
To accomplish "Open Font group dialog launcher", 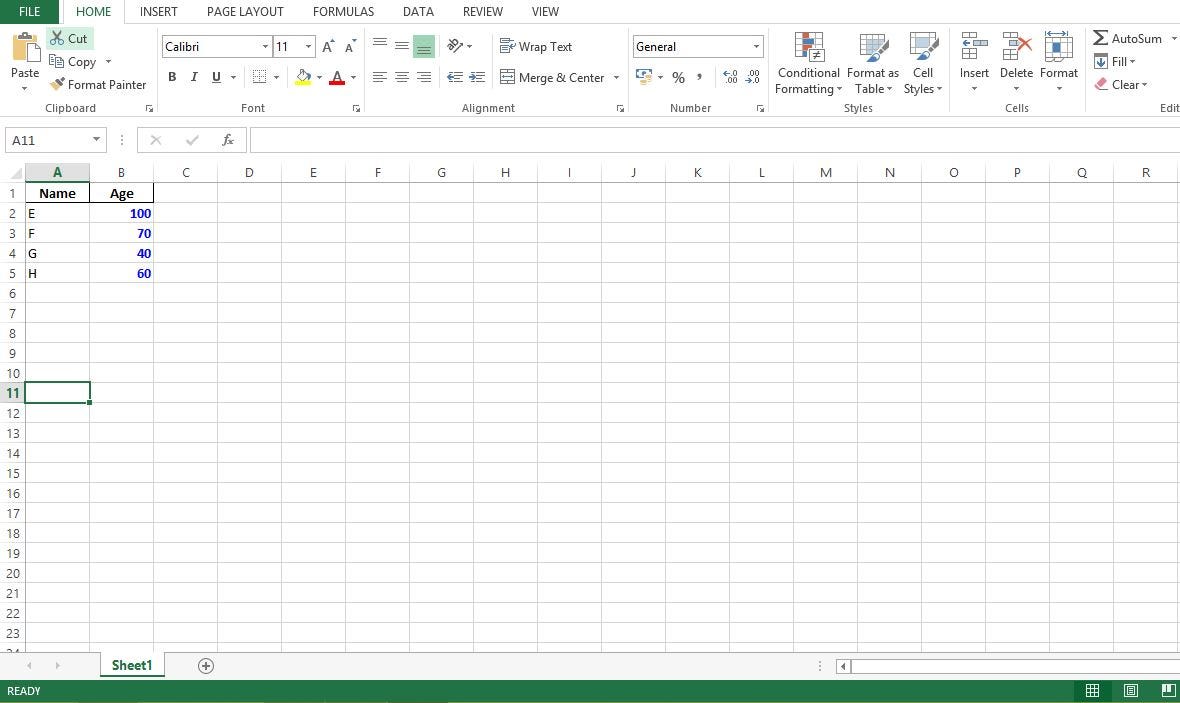I will (356, 108).
